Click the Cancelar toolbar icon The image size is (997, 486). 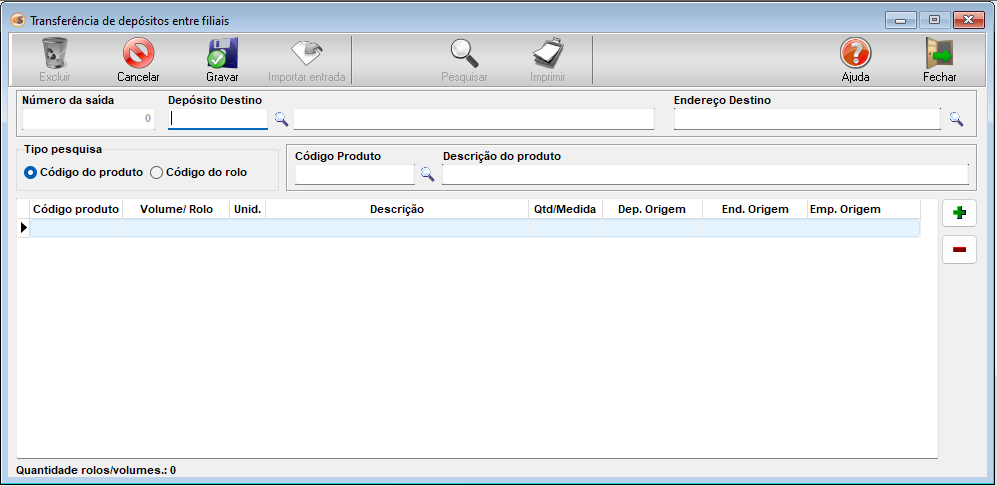(x=138, y=54)
